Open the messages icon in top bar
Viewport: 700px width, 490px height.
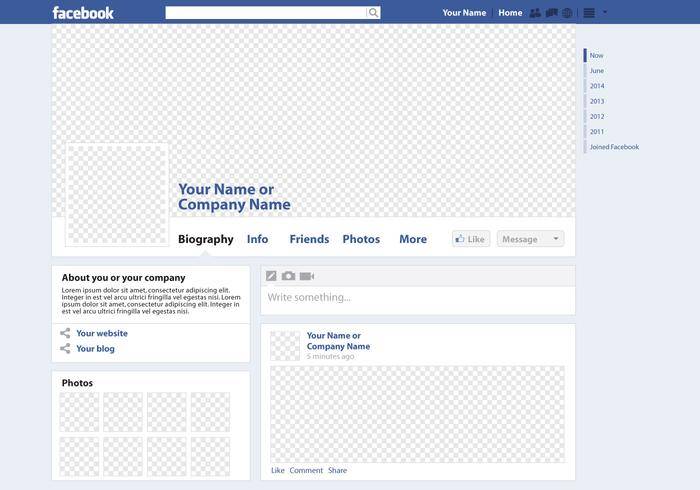551,13
